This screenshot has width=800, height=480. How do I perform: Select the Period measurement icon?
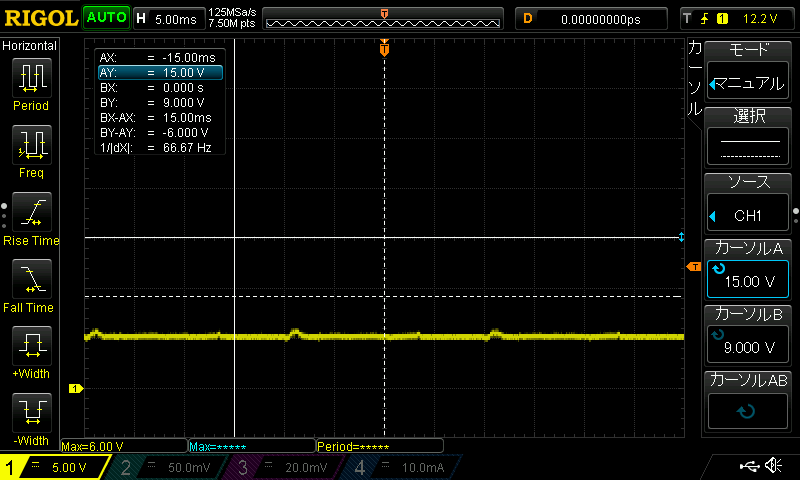click(30, 83)
